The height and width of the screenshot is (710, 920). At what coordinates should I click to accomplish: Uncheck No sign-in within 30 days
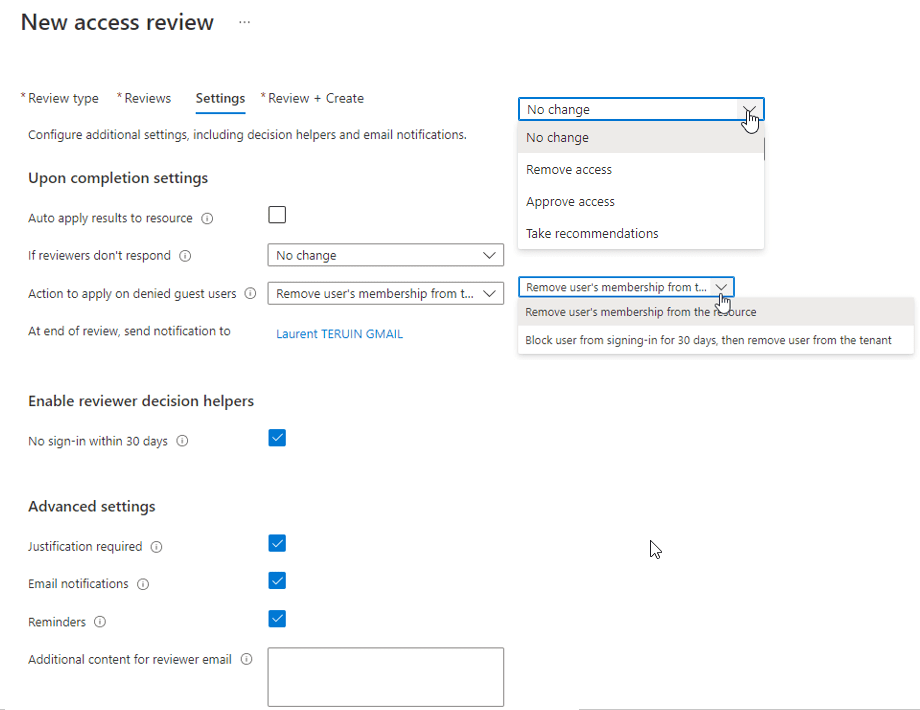pos(277,438)
